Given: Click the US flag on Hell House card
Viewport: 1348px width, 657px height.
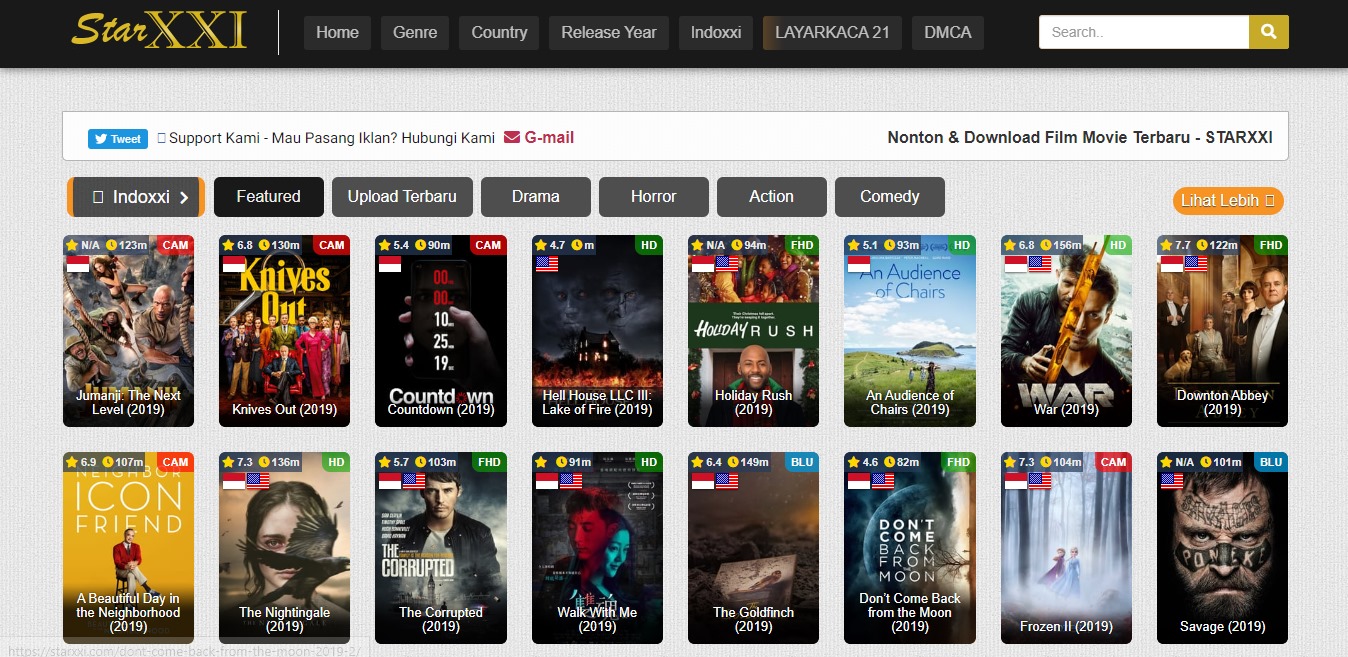Looking at the screenshot, I should tap(547, 264).
